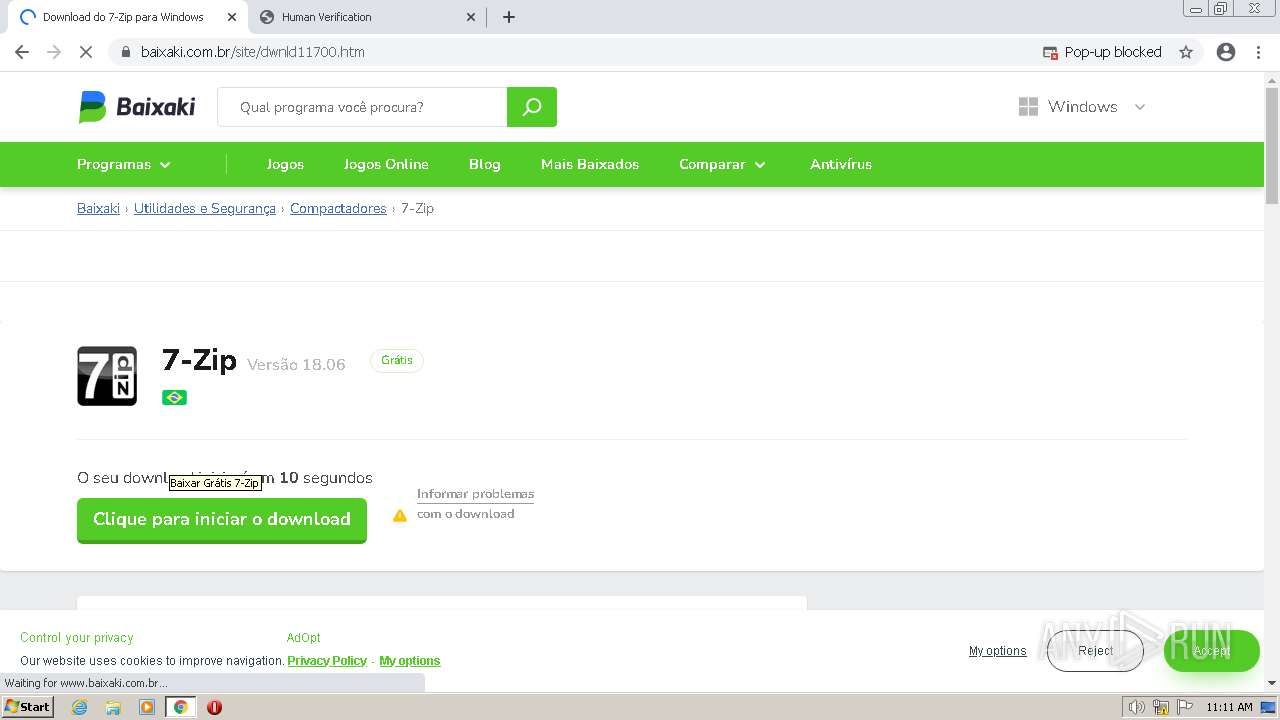Click the address bar URL
Viewport: 1280px width, 720px height.
(x=252, y=52)
